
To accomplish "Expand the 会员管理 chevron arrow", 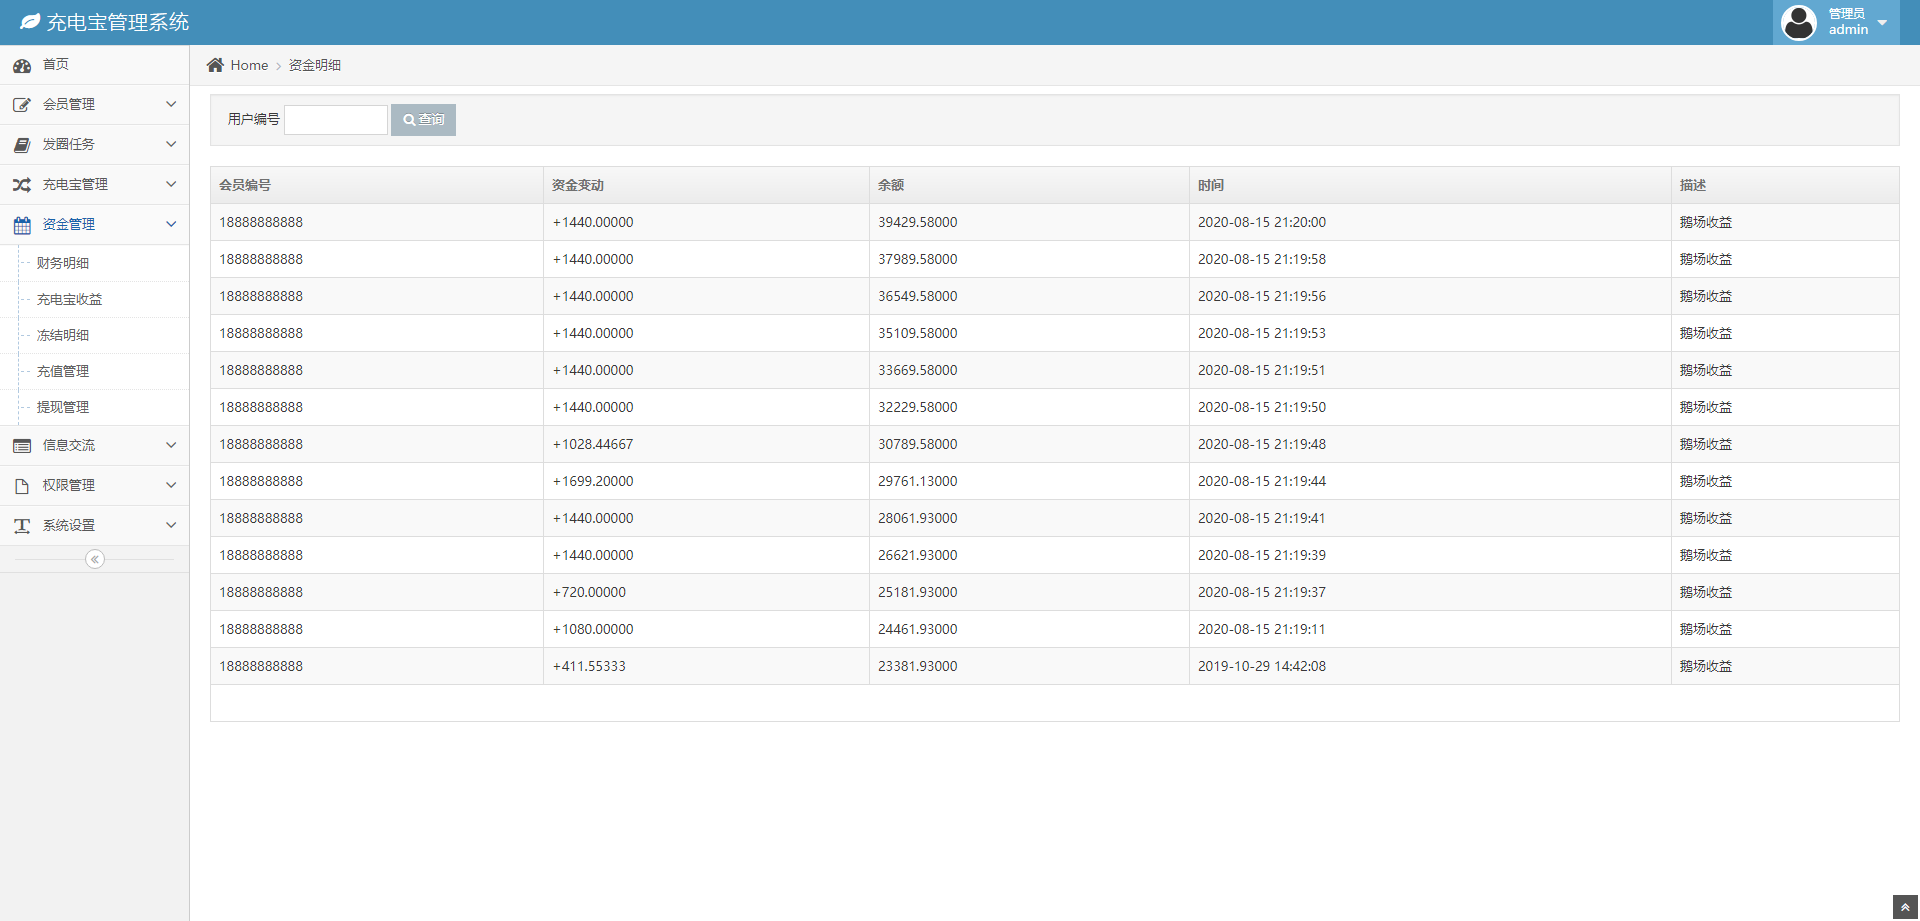I will (171, 104).
